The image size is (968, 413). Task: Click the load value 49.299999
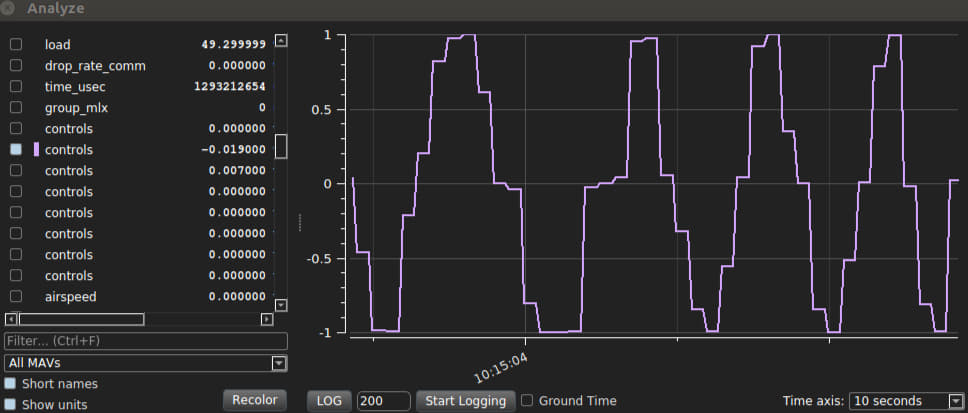click(233, 44)
